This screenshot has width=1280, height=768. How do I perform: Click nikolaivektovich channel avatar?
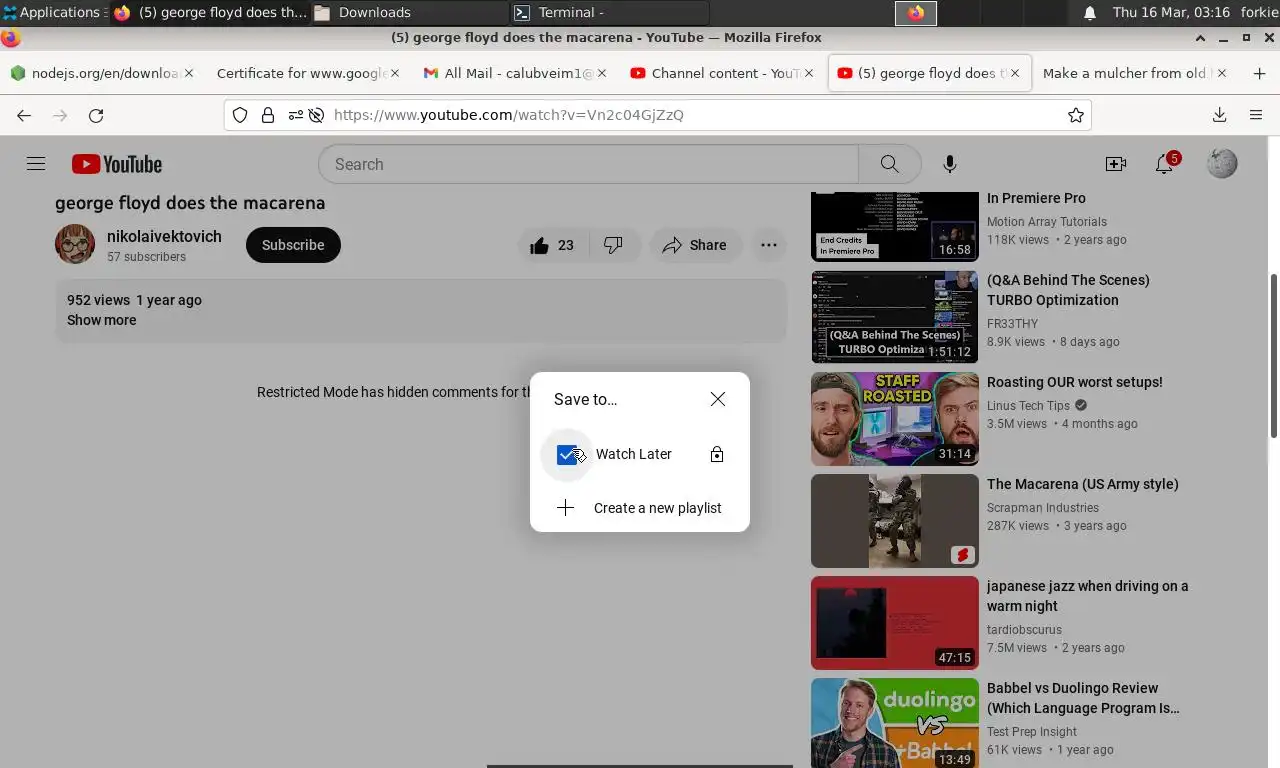[x=75, y=244]
